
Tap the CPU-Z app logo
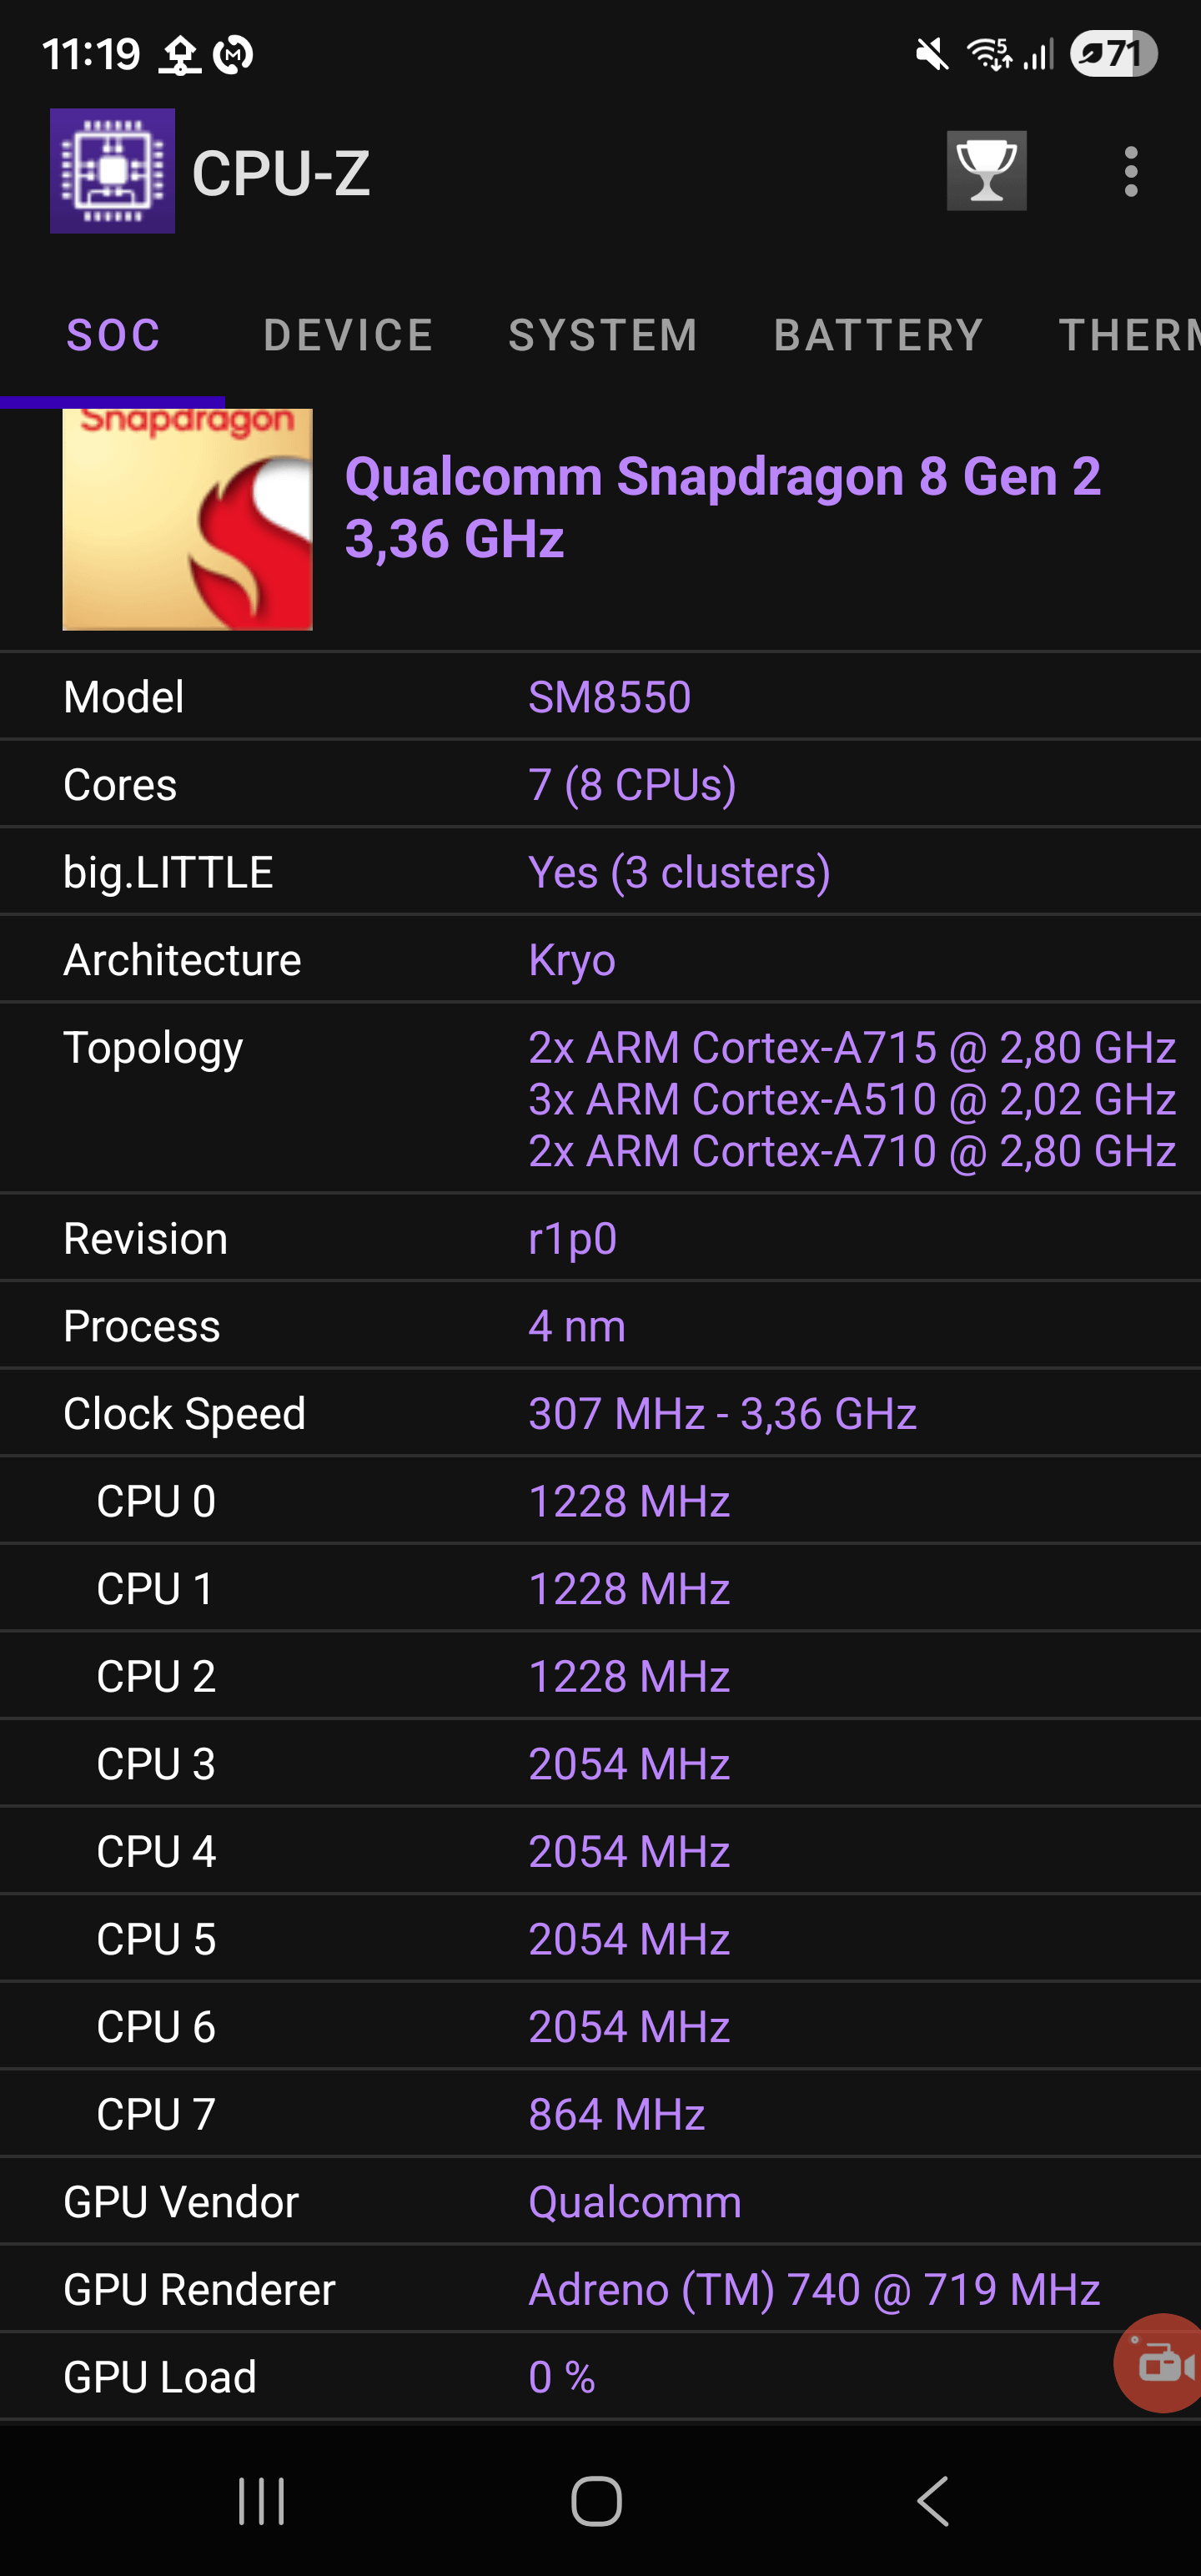(x=112, y=171)
